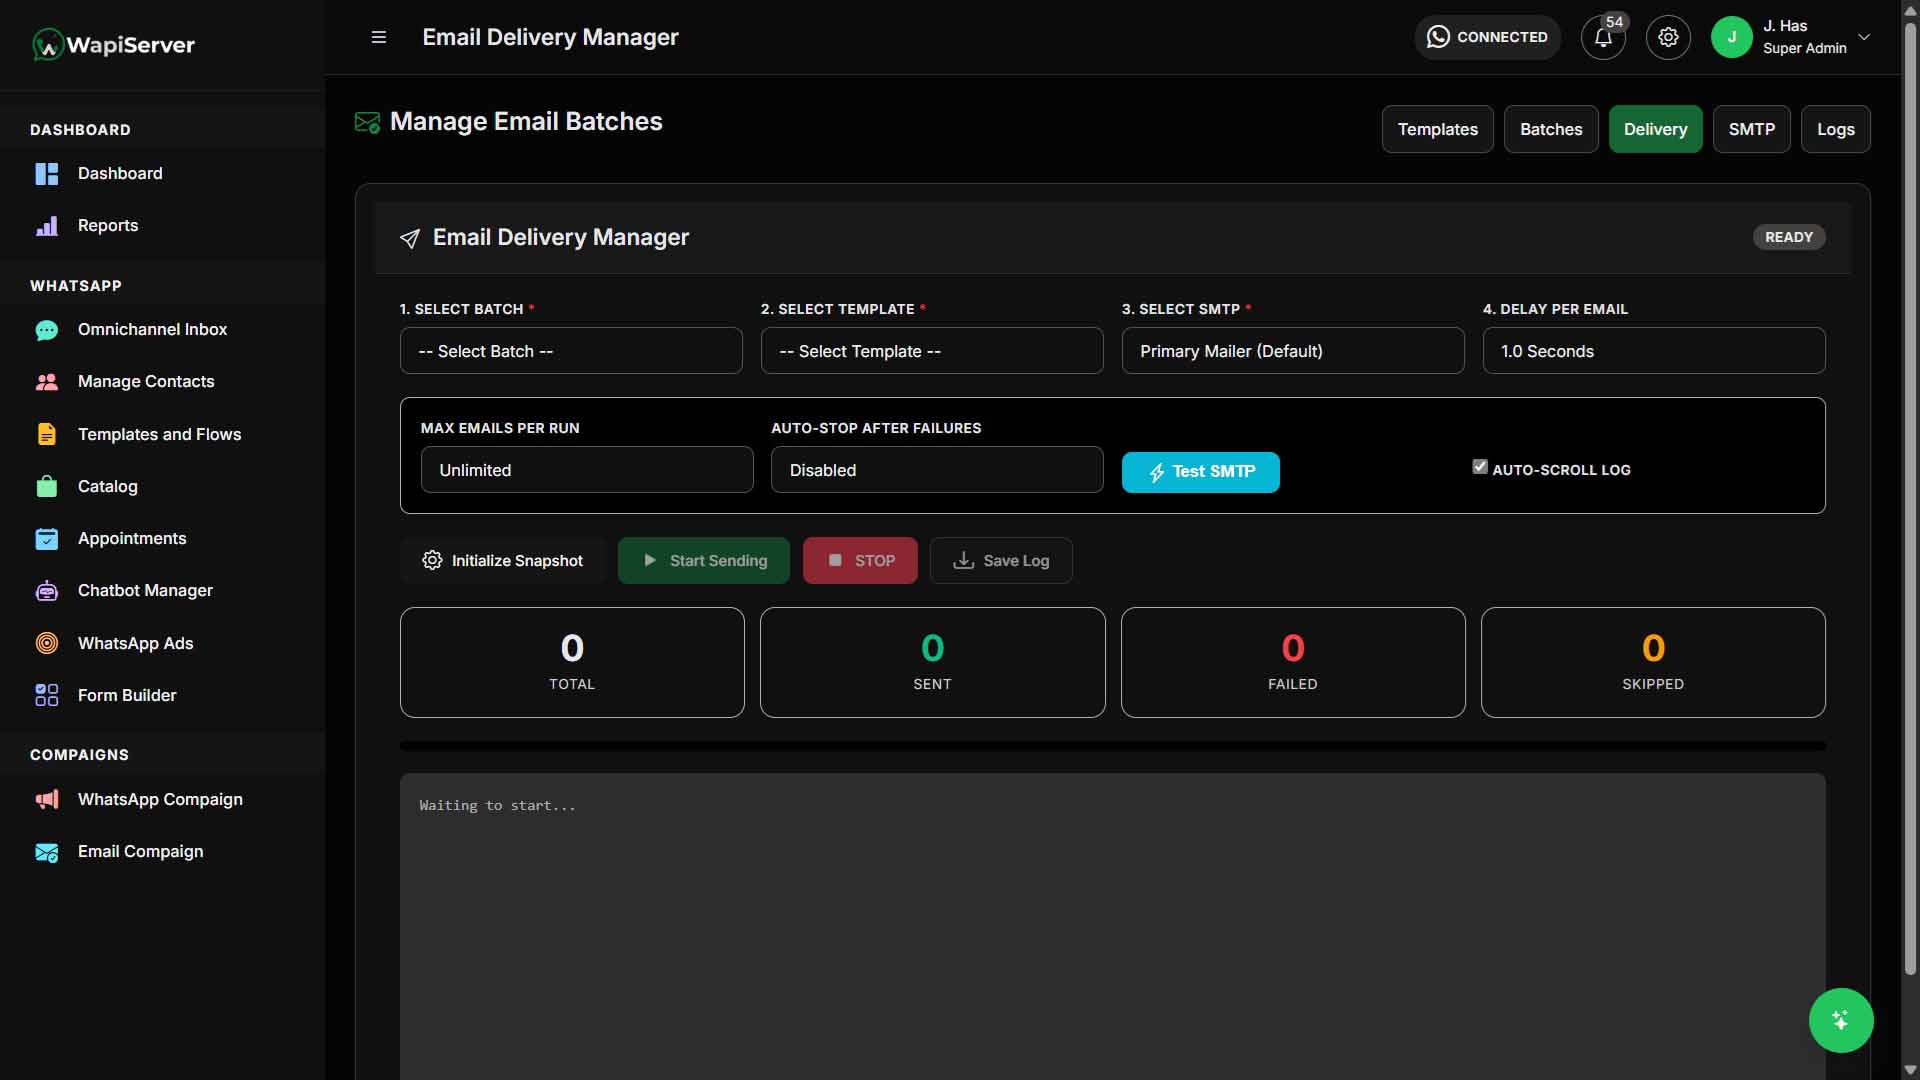Viewport: 1920px width, 1080px height.
Task: Open the Select SMTP Primary Mailer dropdown
Action: 1293,351
